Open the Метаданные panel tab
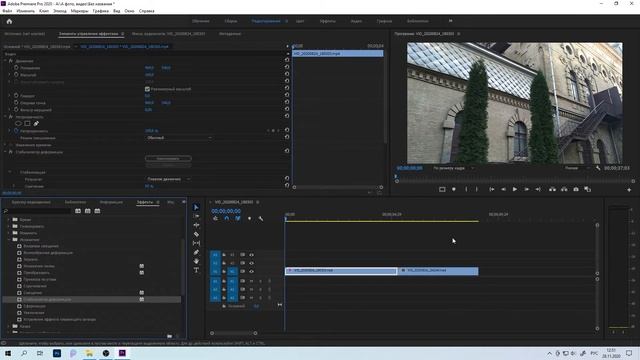The width and height of the screenshot is (640, 360). [230, 34]
